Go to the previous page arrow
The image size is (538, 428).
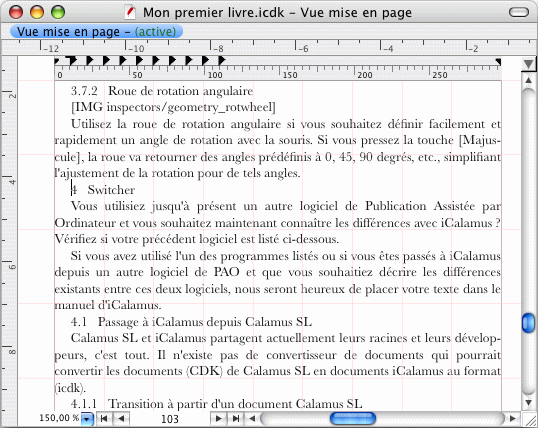point(120,418)
